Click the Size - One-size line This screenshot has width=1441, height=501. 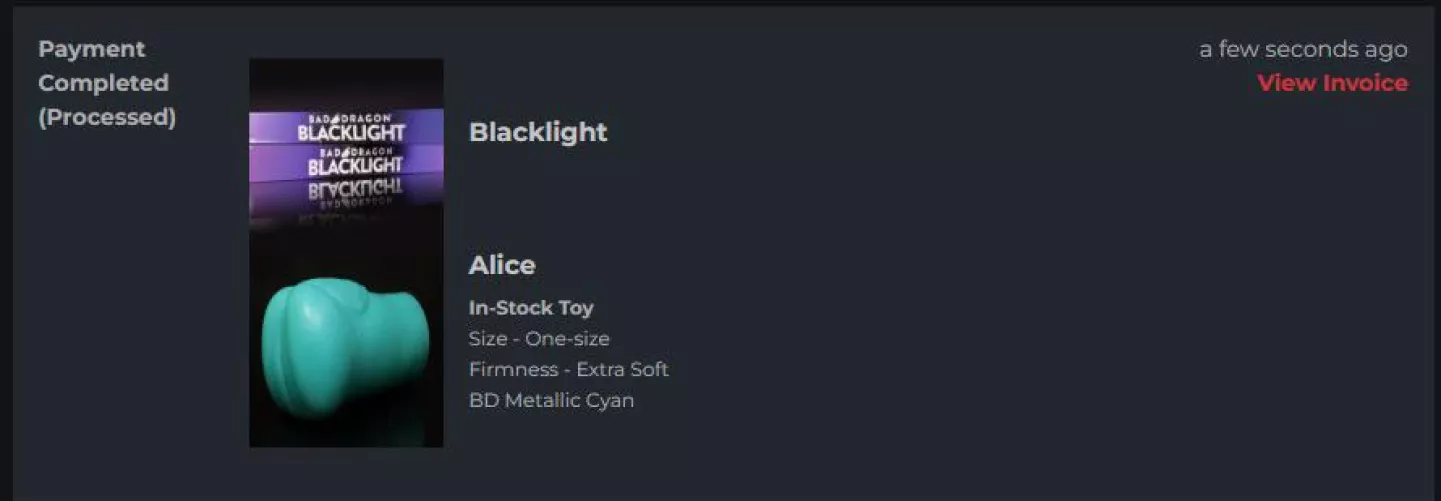click(539, 339)
